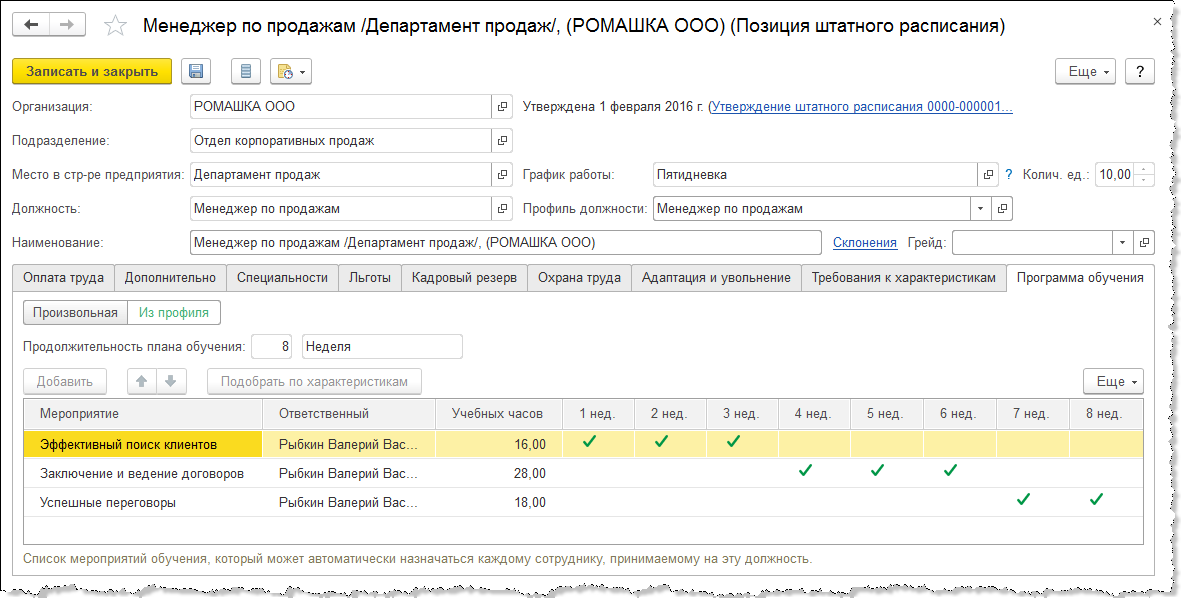Screen dimensions: 1181x598
Task: Open the help question mark button
Action: pyautogui.click(x=1140, y=71)
